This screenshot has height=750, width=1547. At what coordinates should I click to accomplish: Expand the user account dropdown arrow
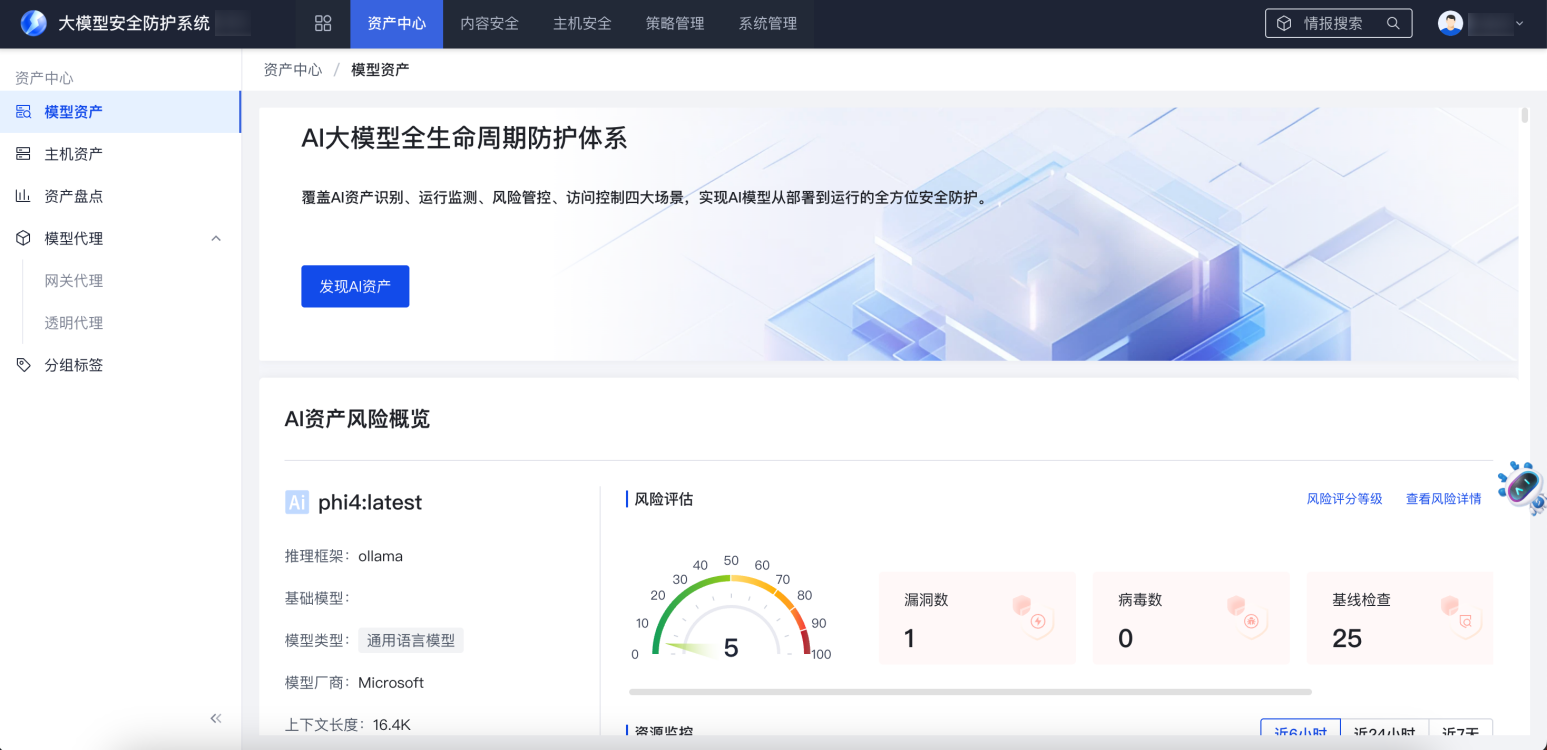pos(1520,23)
